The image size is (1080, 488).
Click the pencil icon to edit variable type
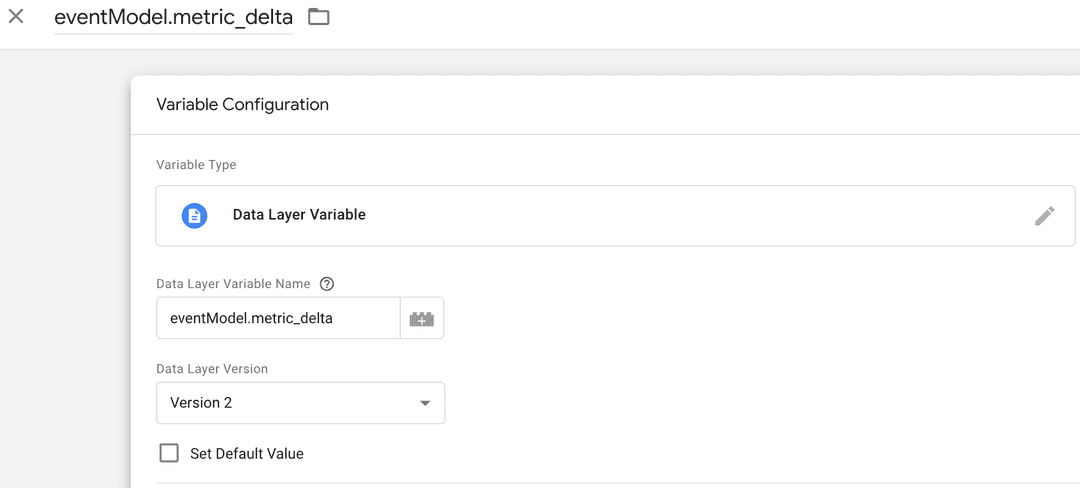pyautogui.click(x=1044, y=216)
